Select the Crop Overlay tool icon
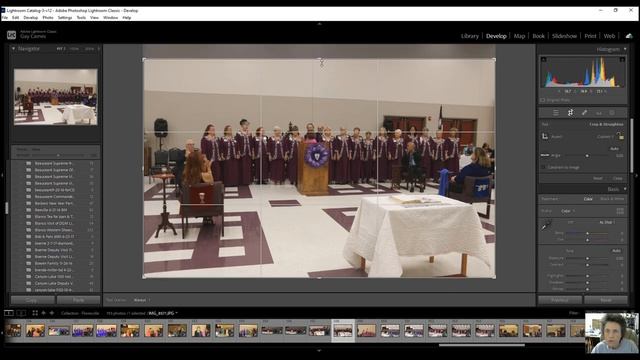The image size is (640, 360). point(570,113)
